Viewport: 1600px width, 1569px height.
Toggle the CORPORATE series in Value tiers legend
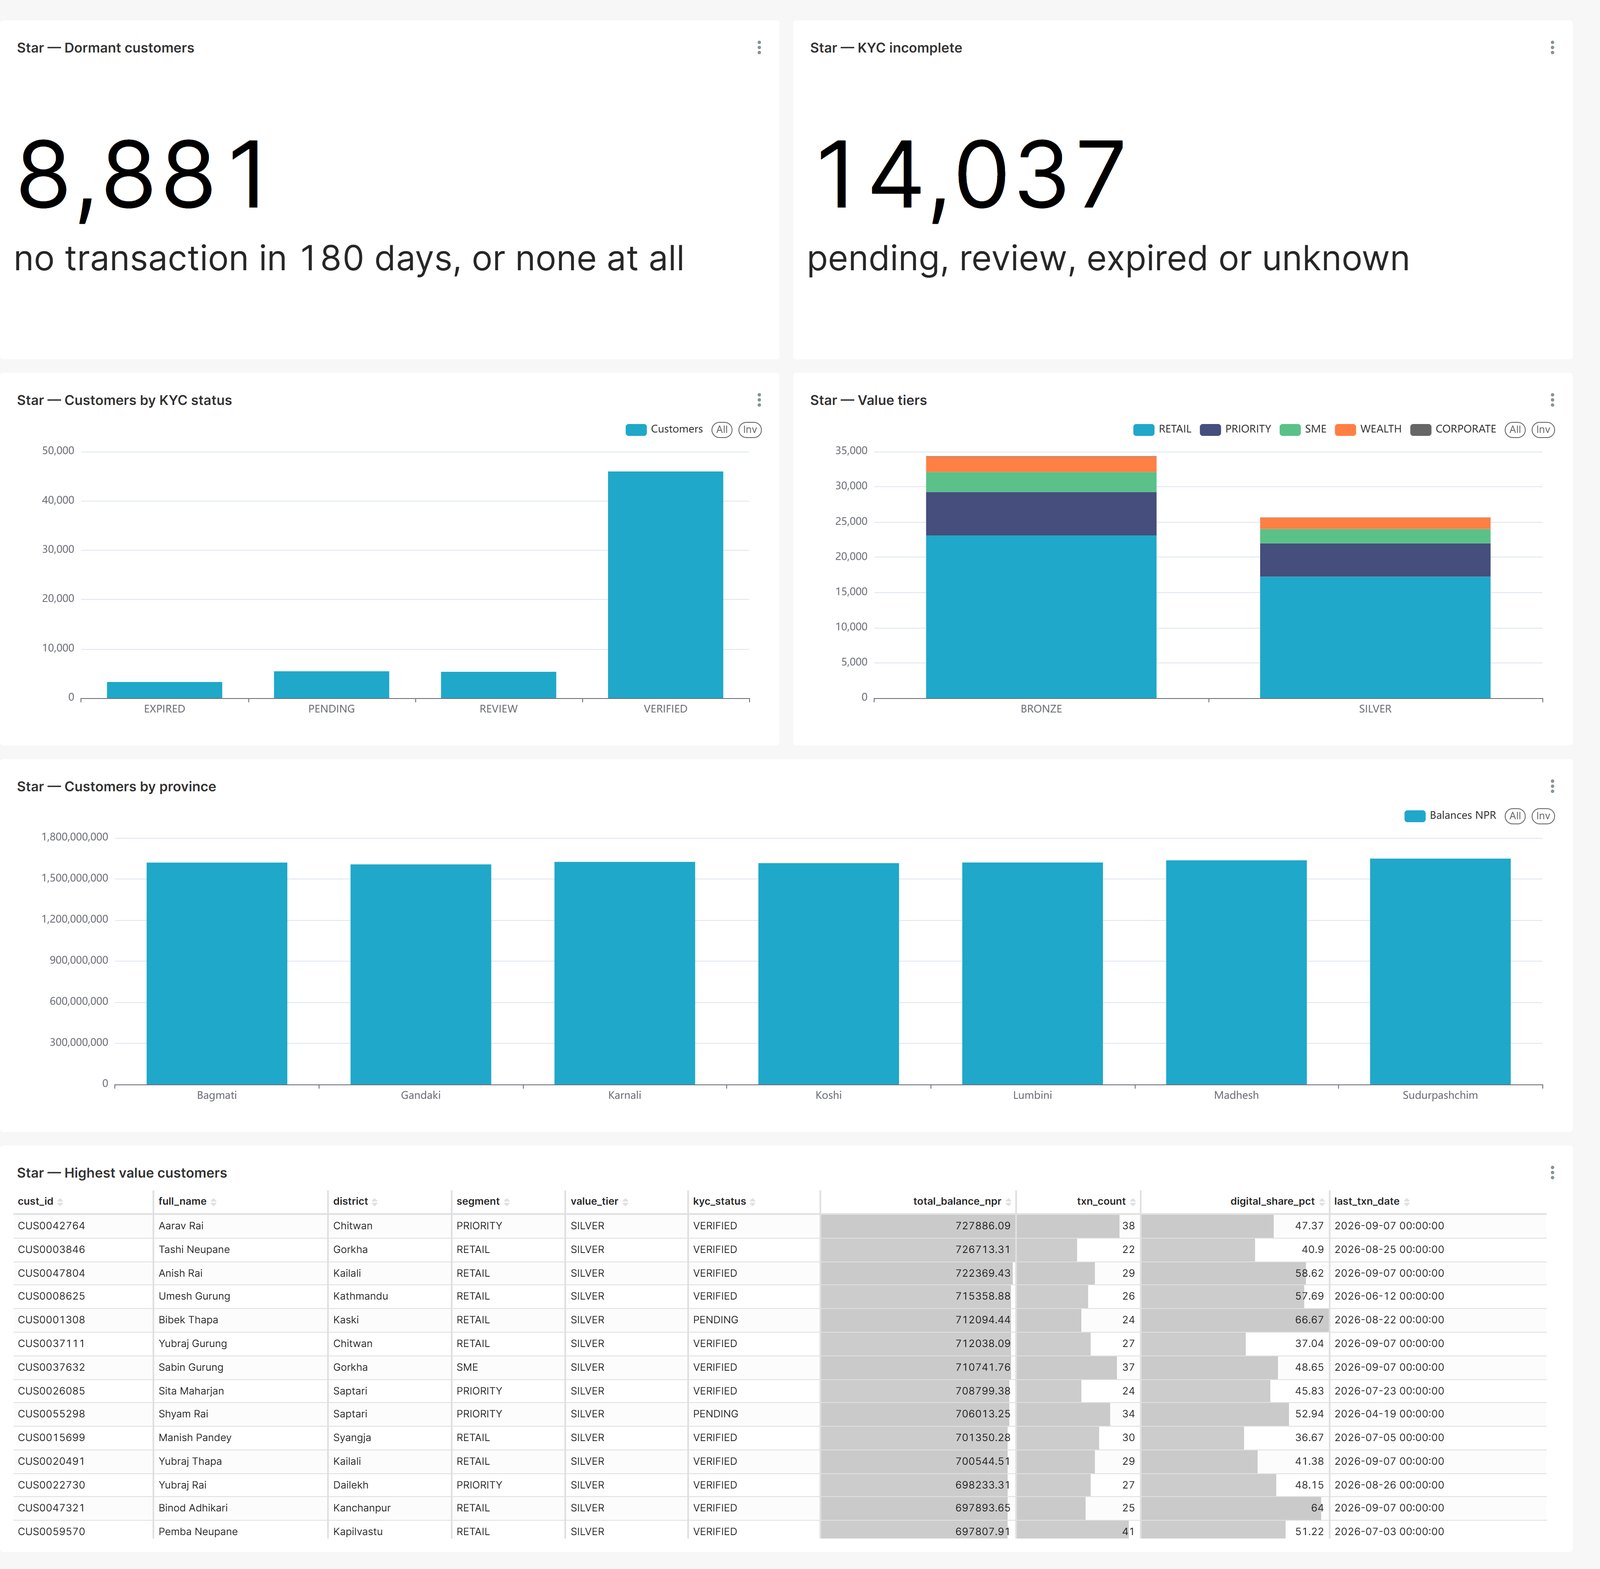[1453, 430]
